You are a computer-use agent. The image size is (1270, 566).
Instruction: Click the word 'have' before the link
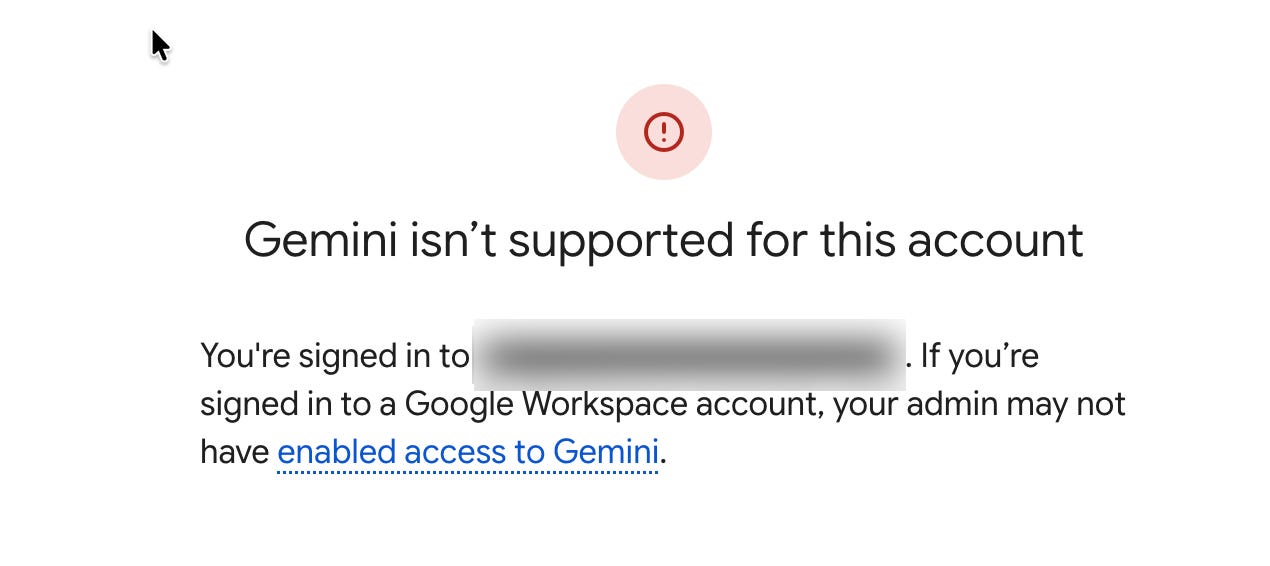click(235, 453)
